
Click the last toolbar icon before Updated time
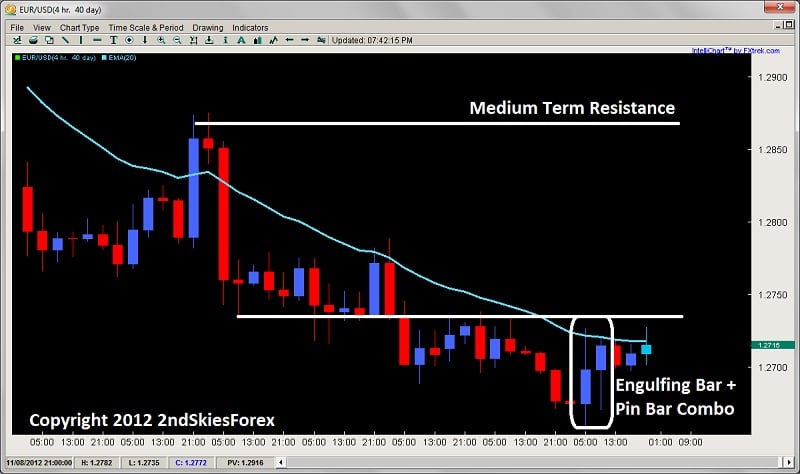point(321,40)
